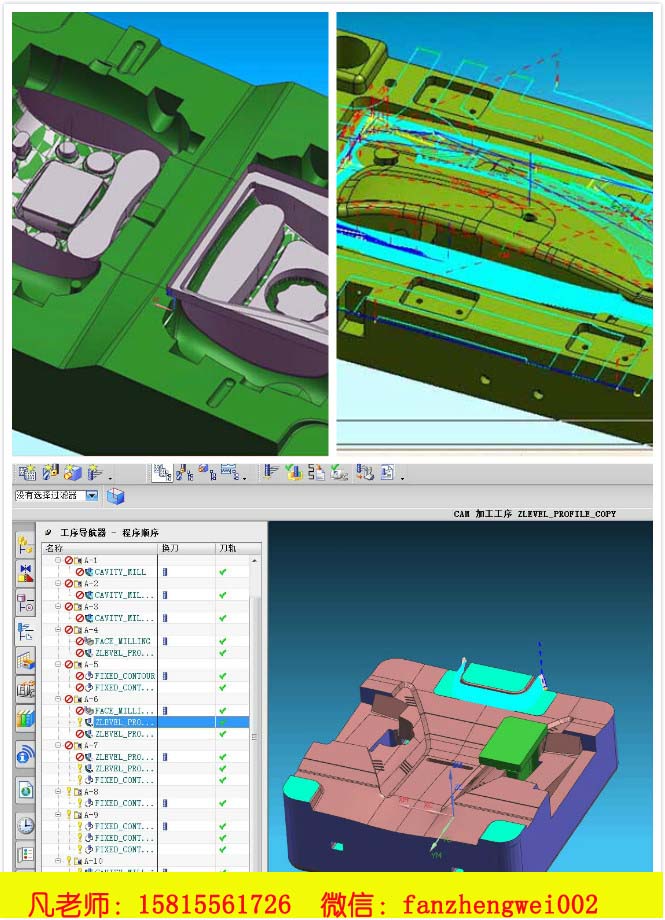Select the CAVITY_MILL operation under A-1
This screenshot has width=665, height=920.
(x=120, y=572)
